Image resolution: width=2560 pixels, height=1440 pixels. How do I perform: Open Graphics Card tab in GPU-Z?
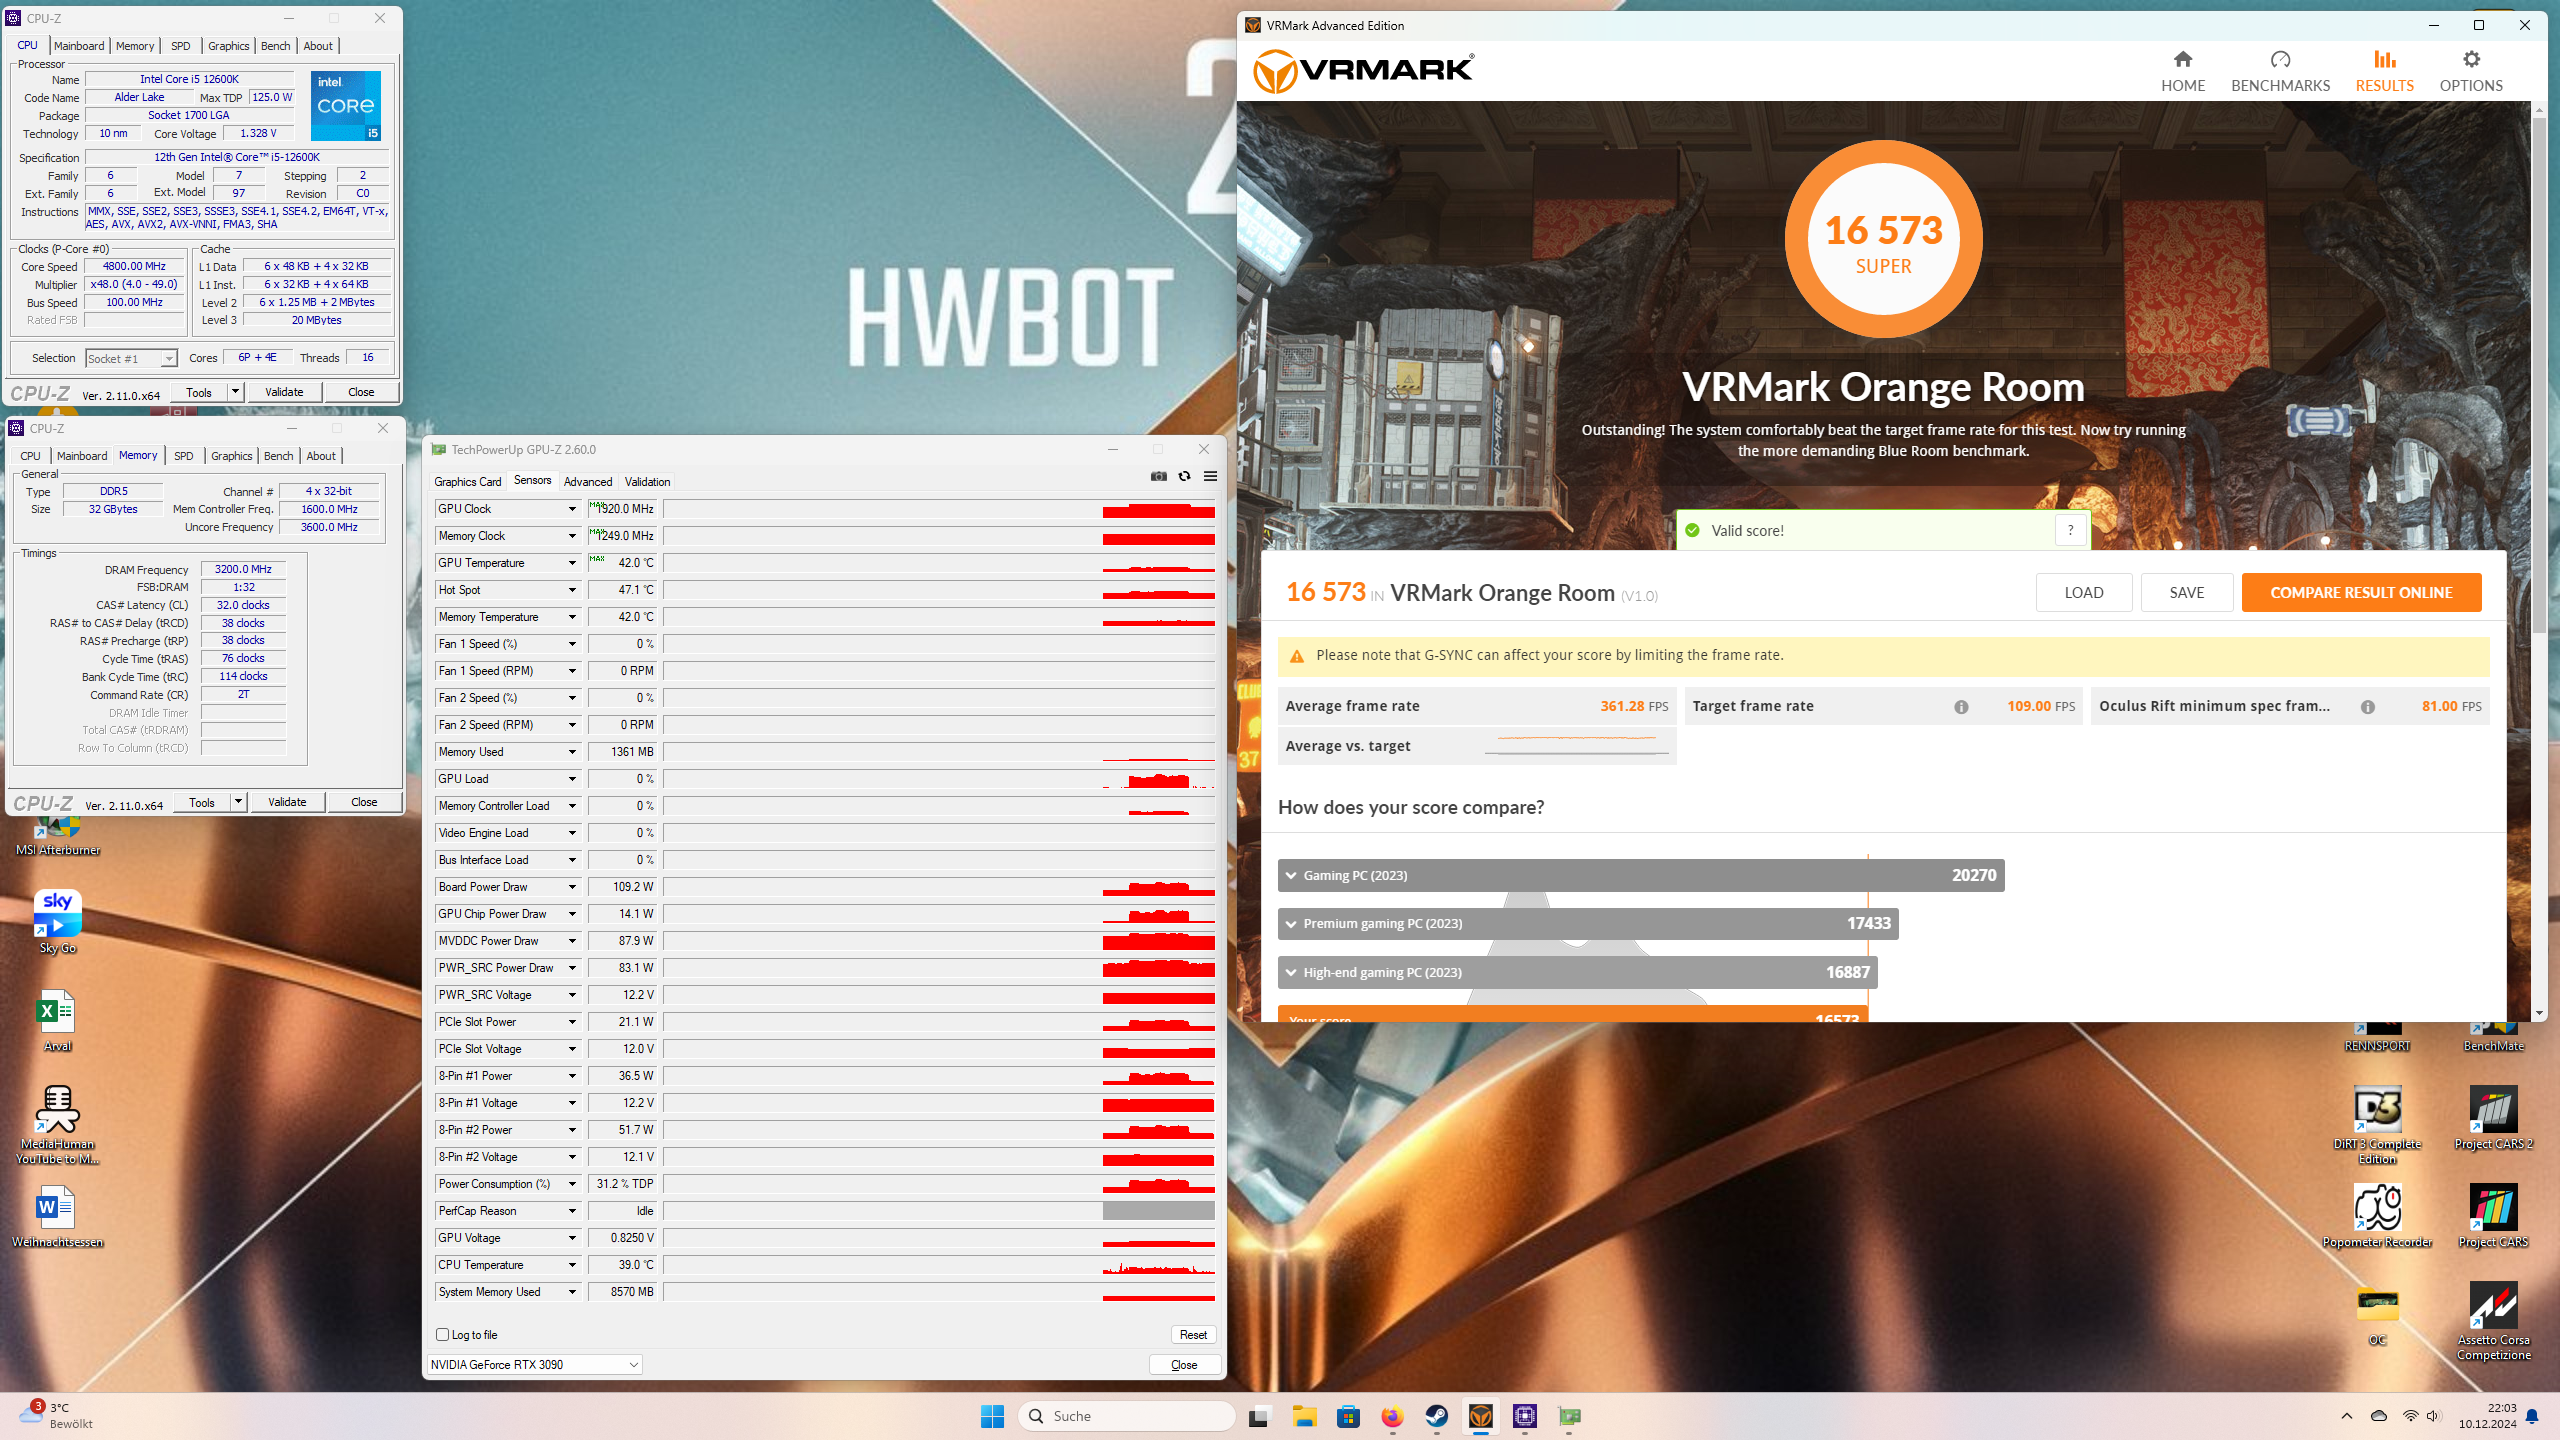point(467,481)
